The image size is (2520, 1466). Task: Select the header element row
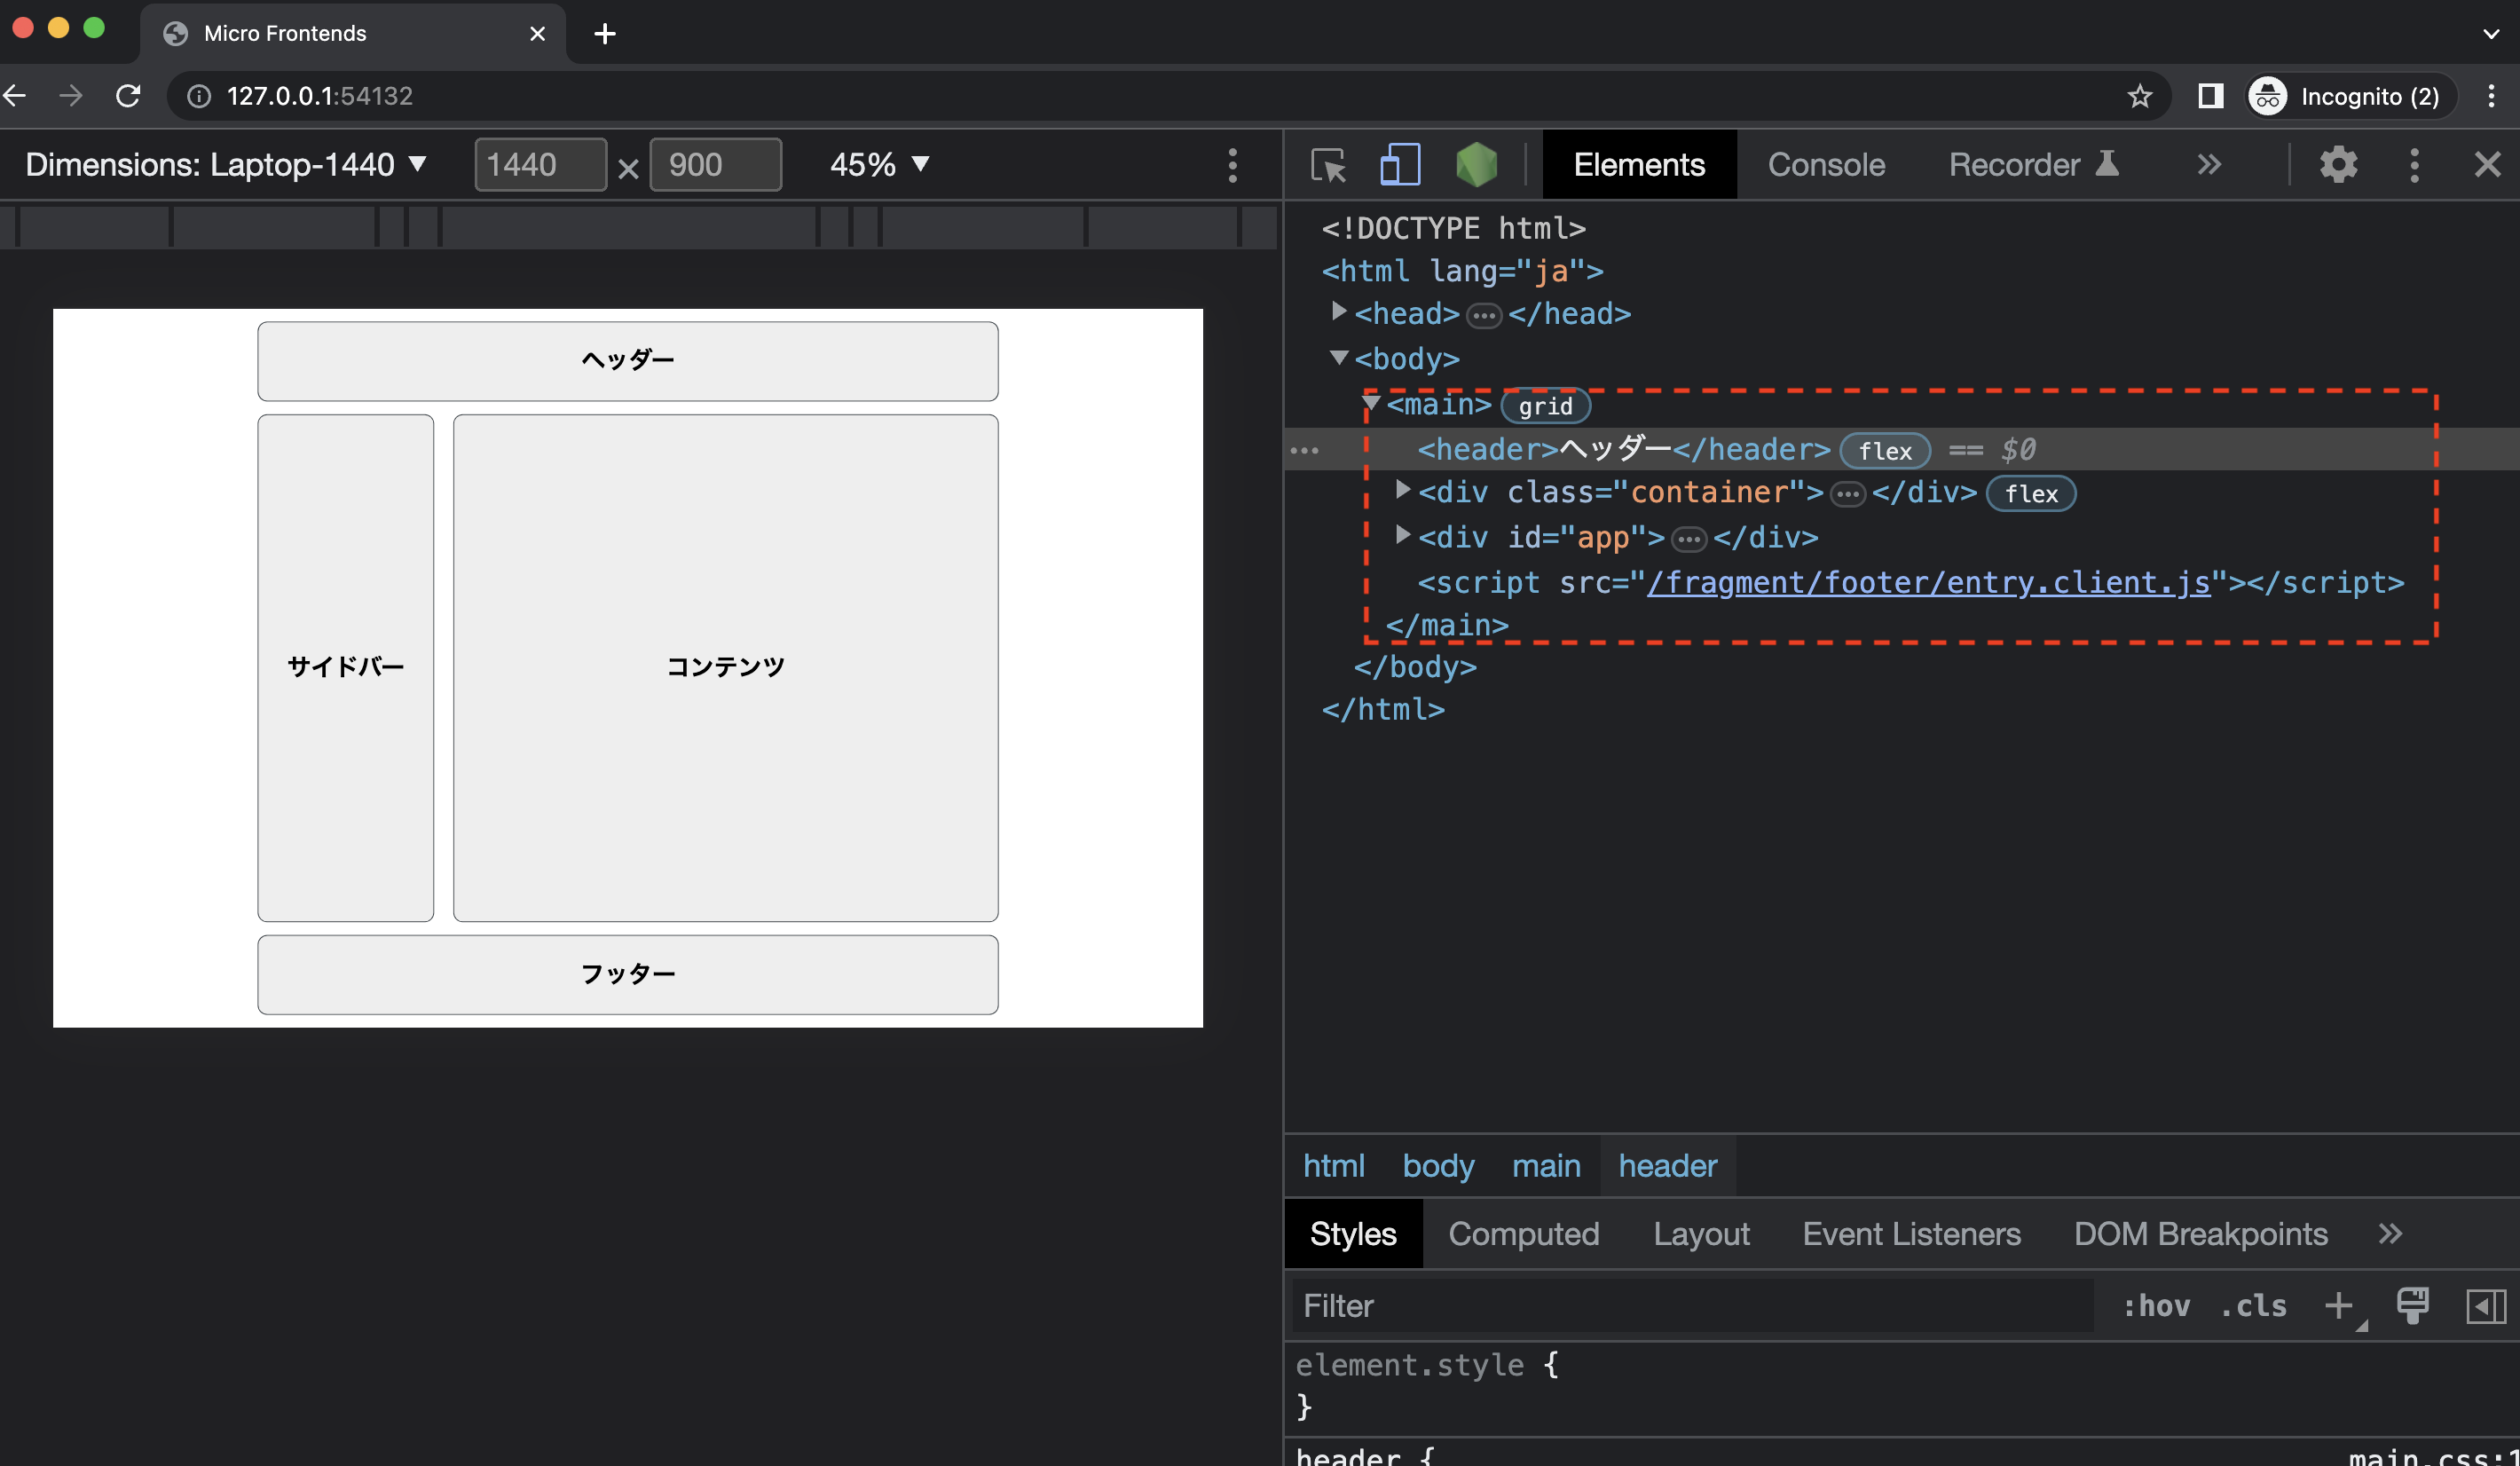1902,450
